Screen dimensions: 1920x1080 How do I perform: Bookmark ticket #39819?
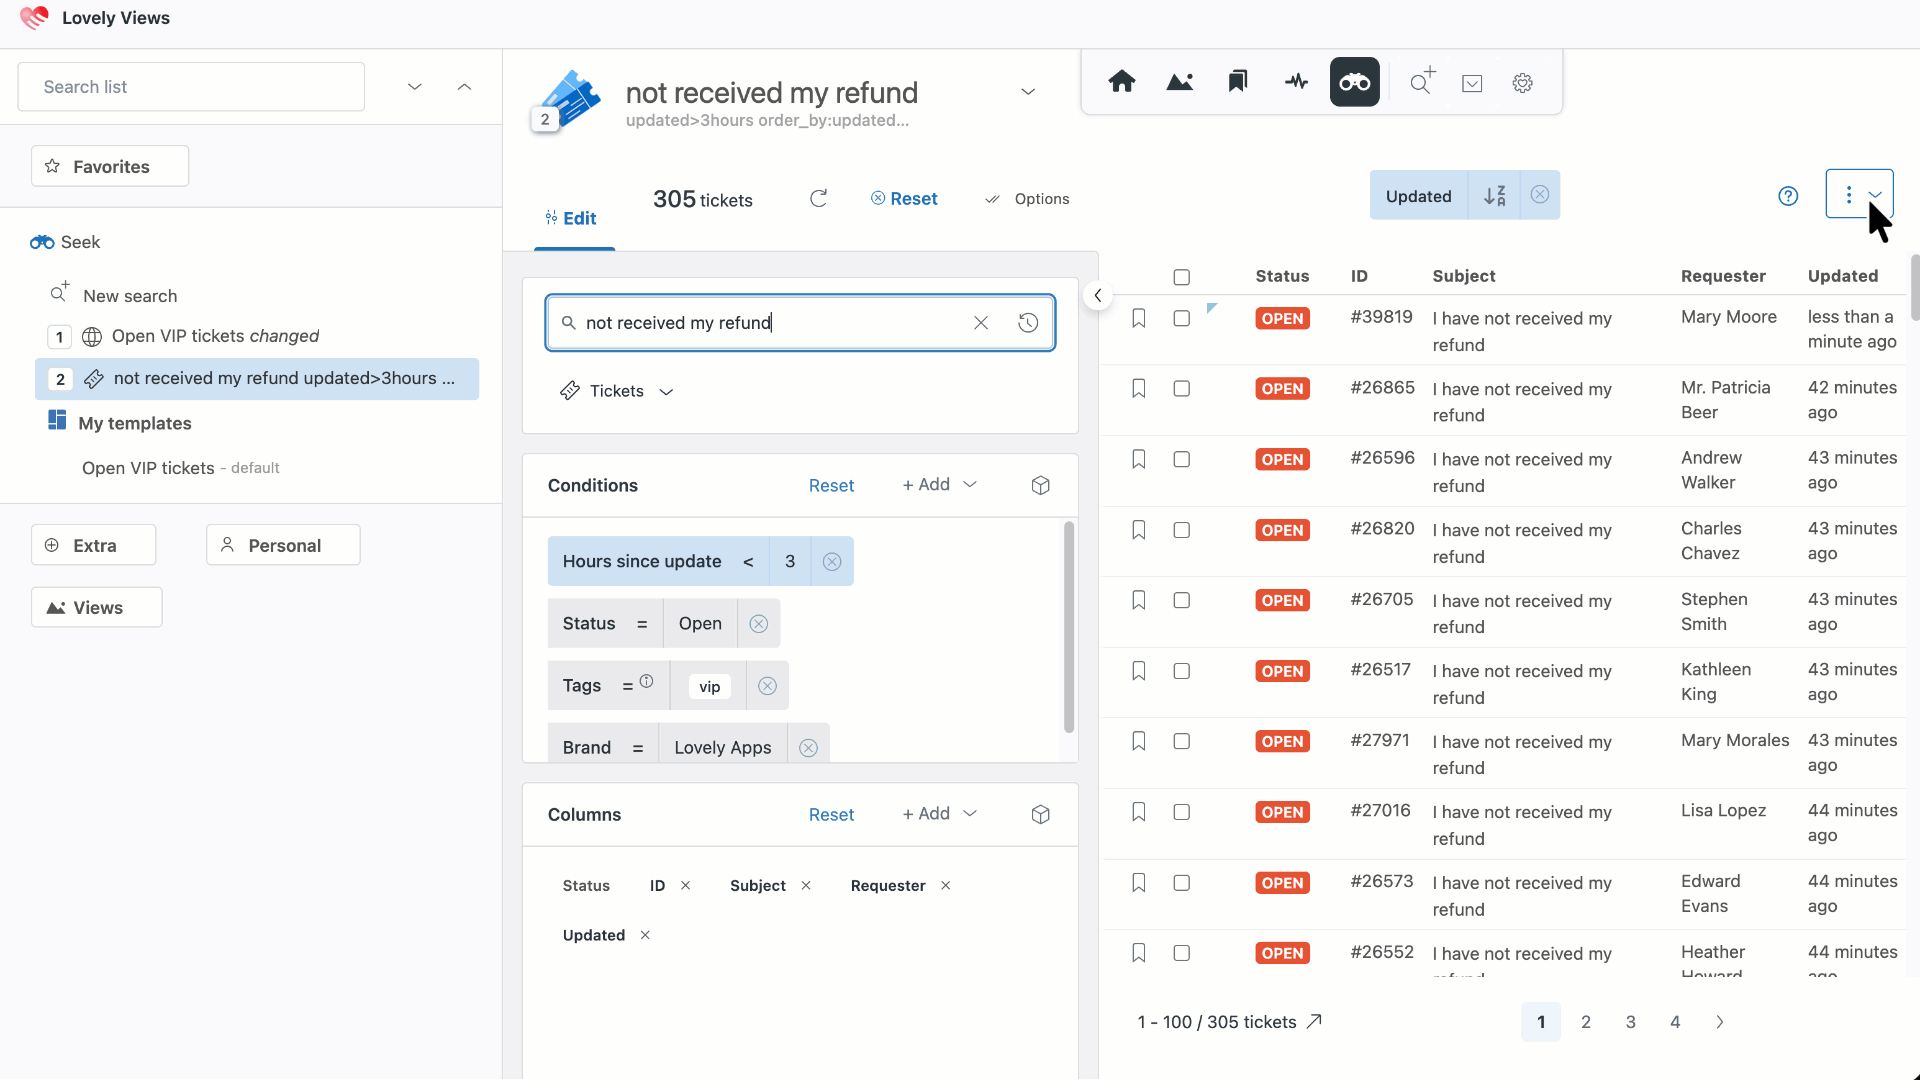pos(1139,318)
